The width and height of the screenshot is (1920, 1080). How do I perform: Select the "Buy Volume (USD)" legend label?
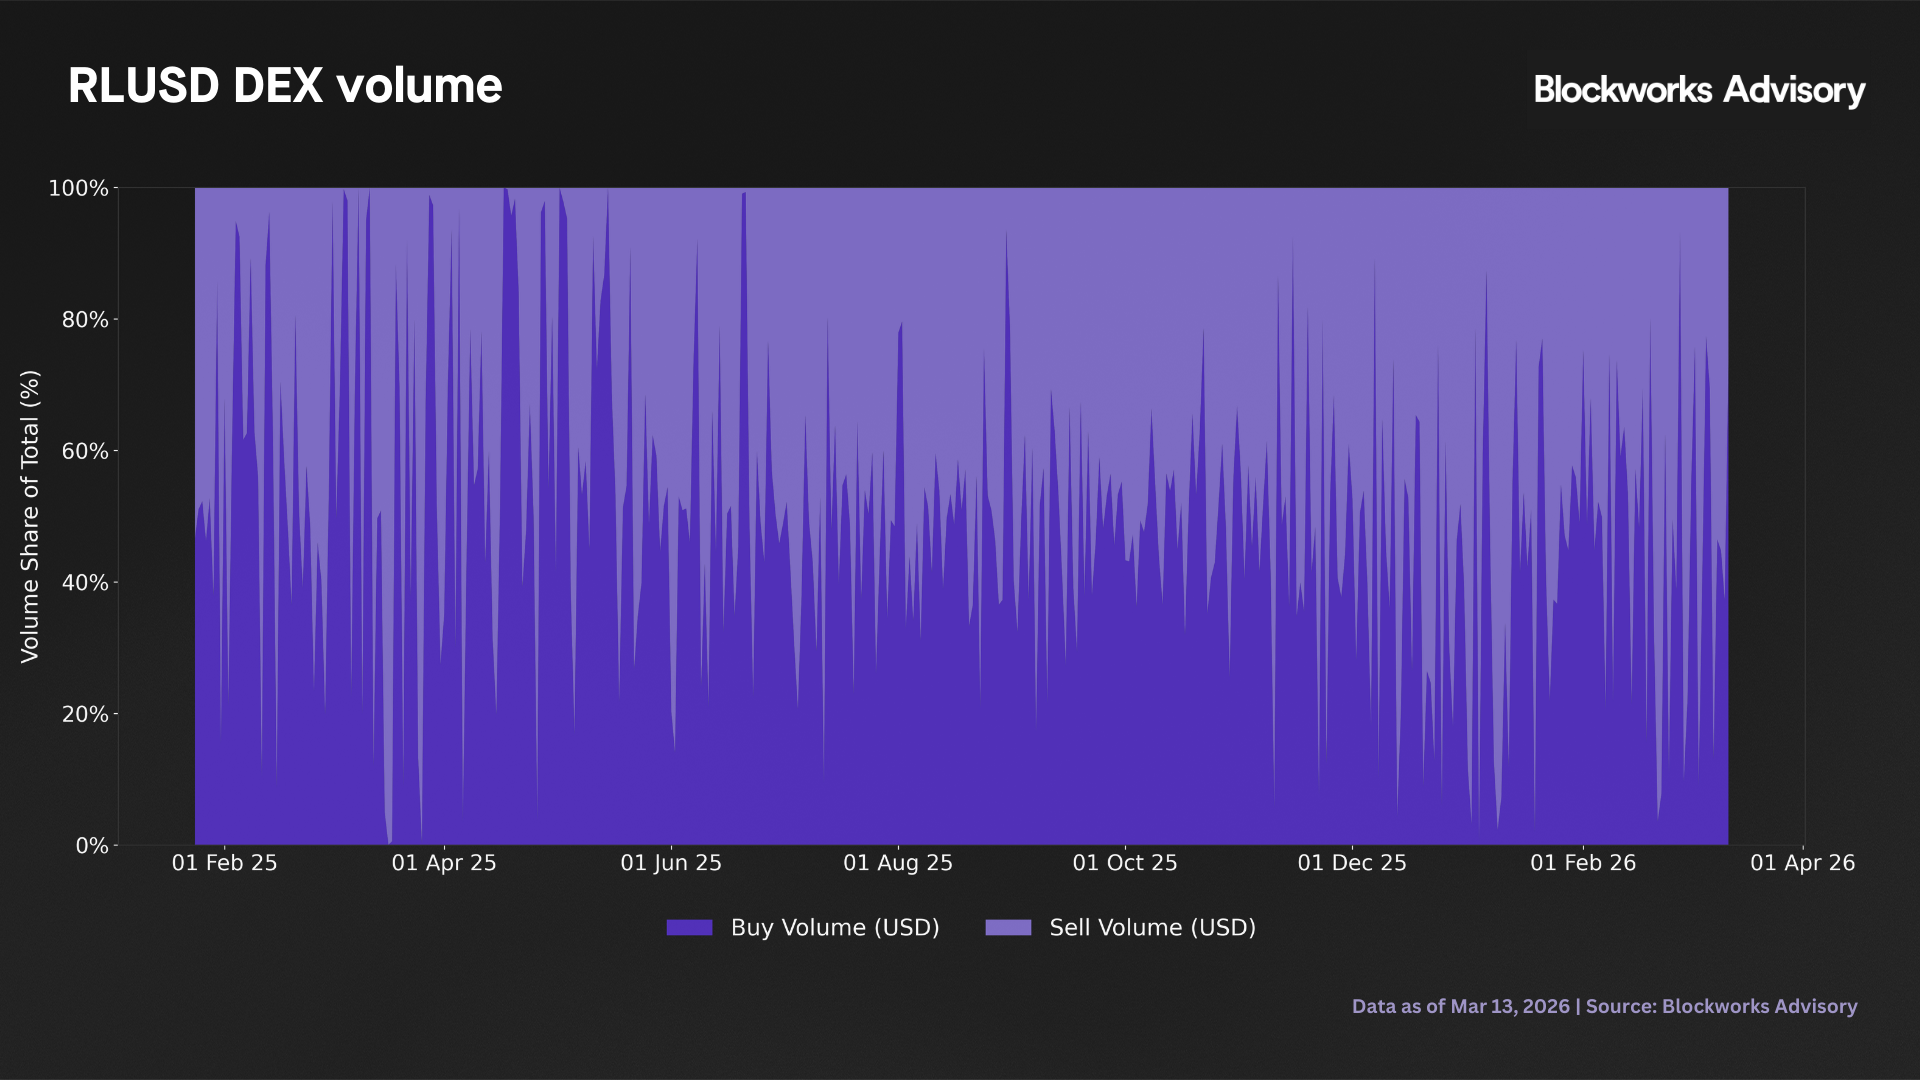tap(835, 928)
